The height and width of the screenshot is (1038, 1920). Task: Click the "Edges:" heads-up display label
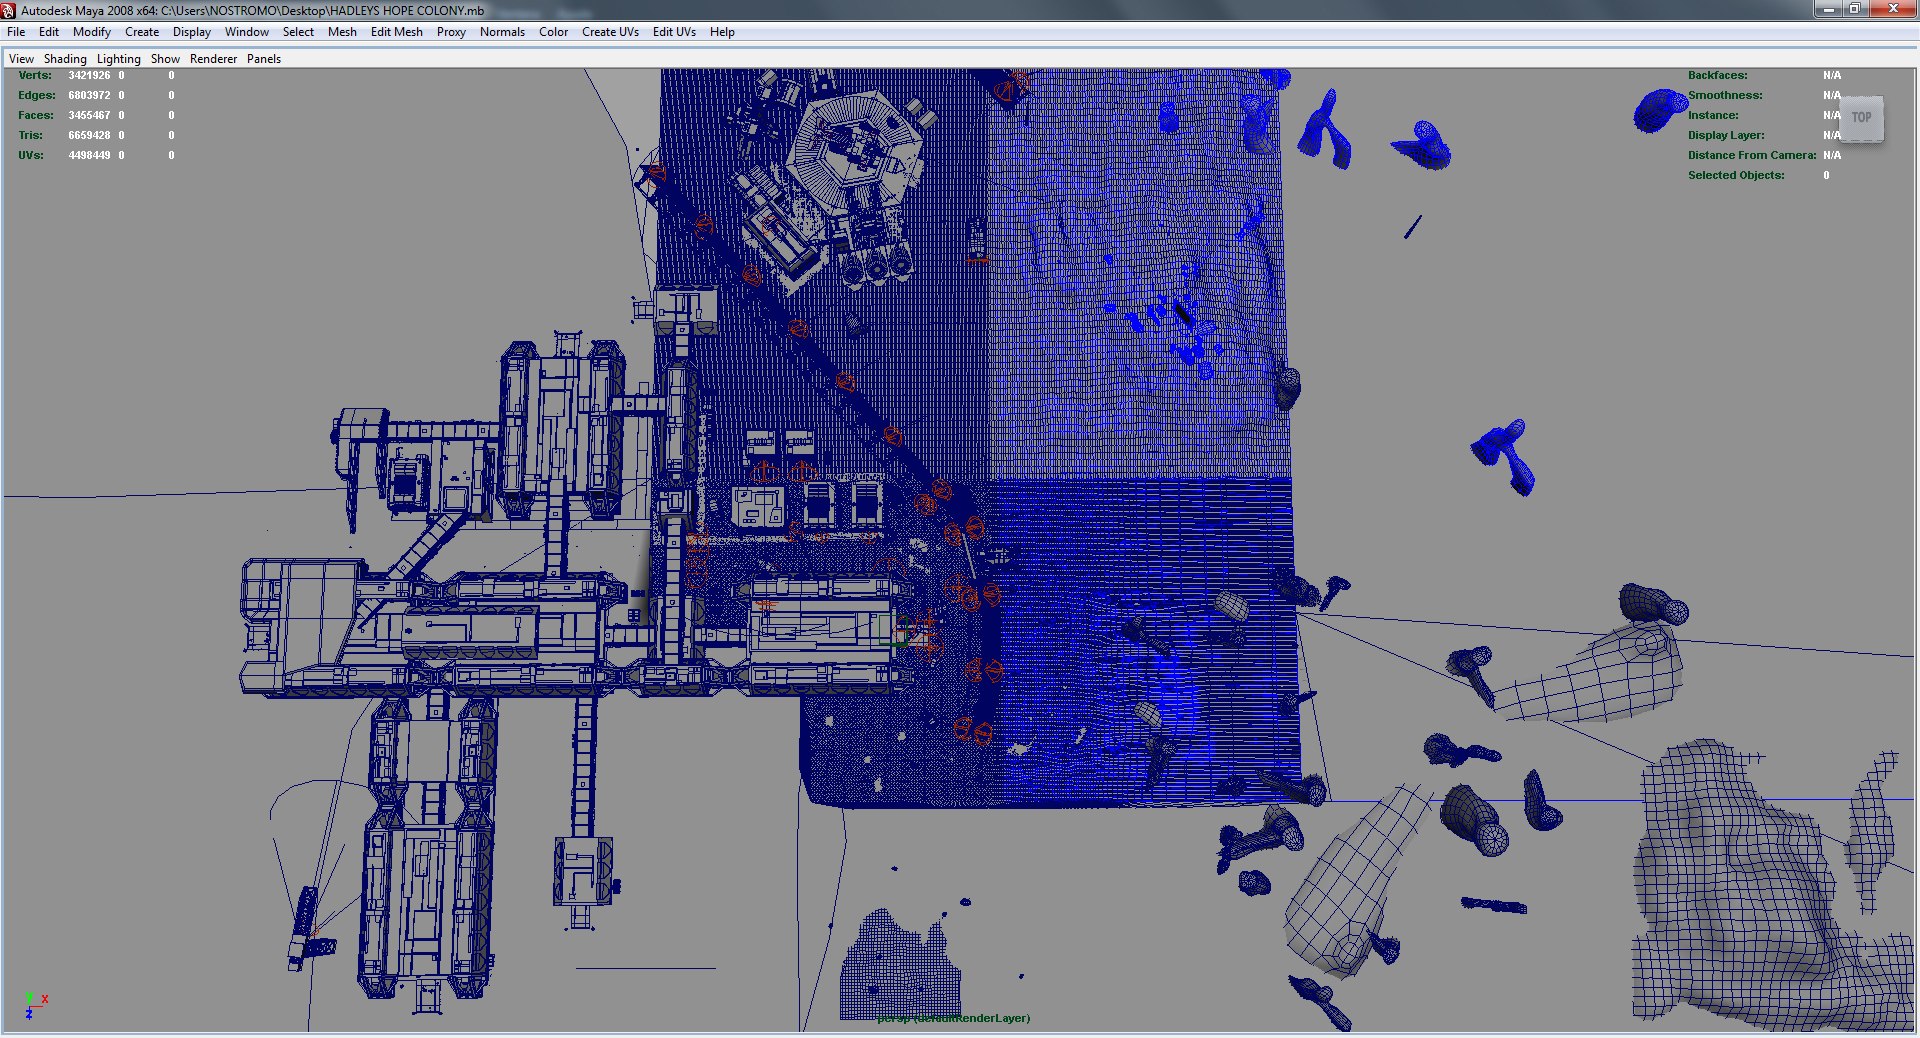click(37, 95)
